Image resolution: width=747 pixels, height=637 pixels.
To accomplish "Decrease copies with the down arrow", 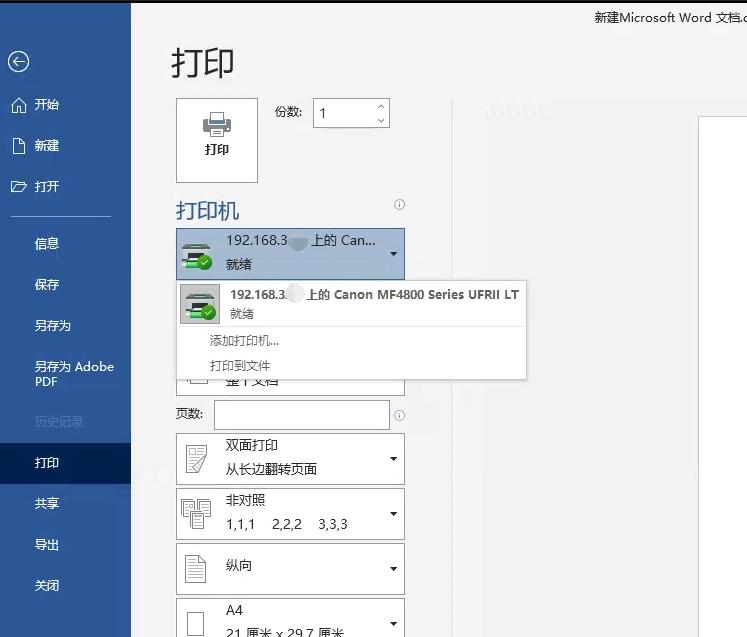I will (x=381, y=120).
